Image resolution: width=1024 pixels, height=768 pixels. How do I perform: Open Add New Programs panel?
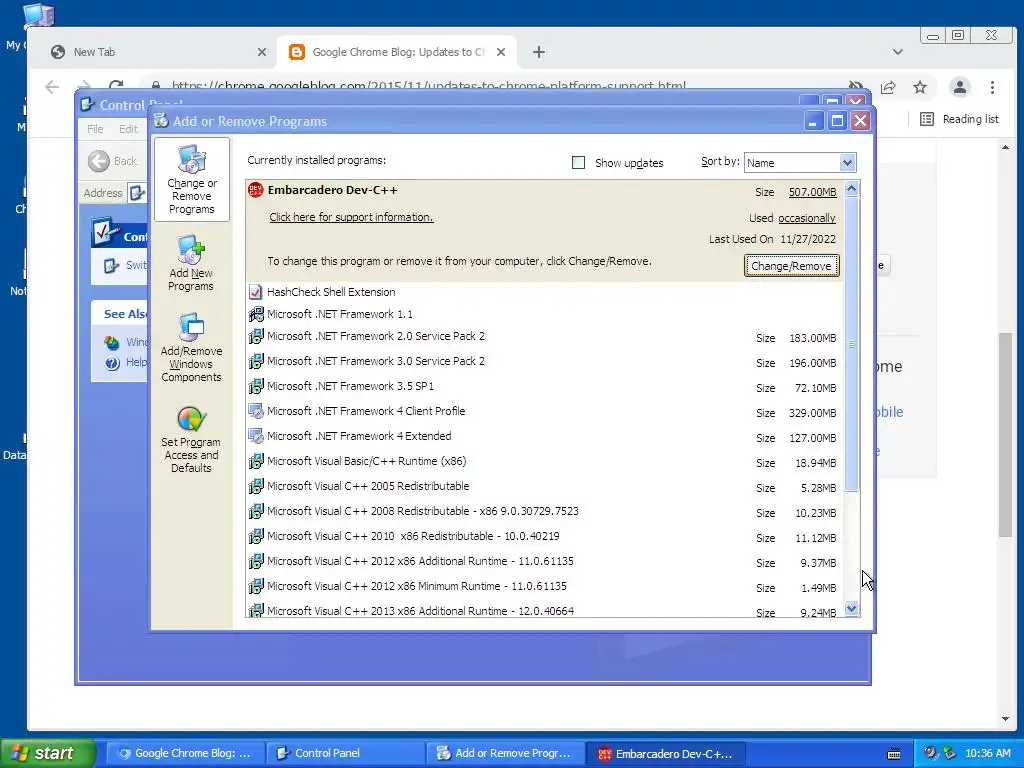tap(191, 264)
